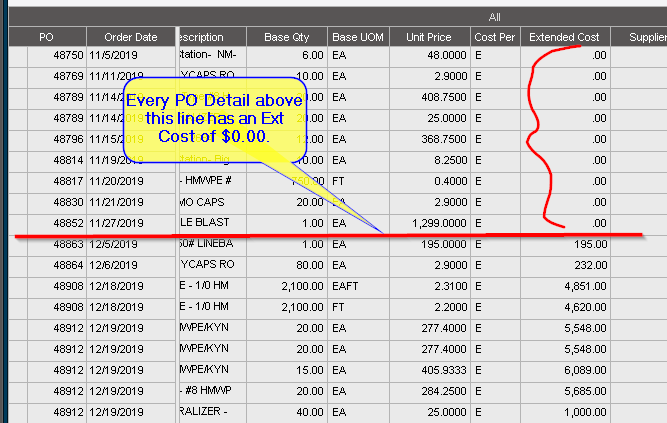Viewport: 667px width, 423px height.
Task: Click order date 12/6/2019 cell
Action: 131,266
